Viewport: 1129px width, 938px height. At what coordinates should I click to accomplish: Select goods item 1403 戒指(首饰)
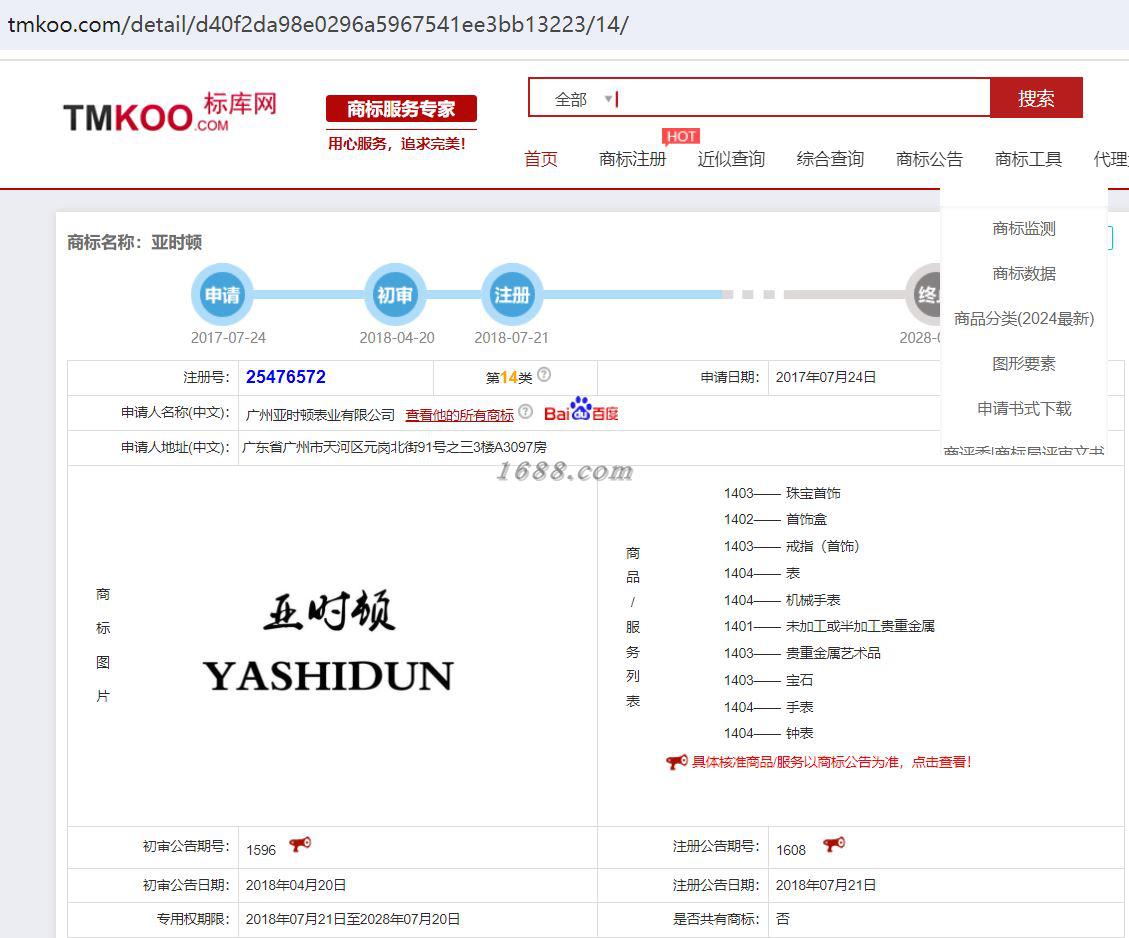click(x=791, y=546)
